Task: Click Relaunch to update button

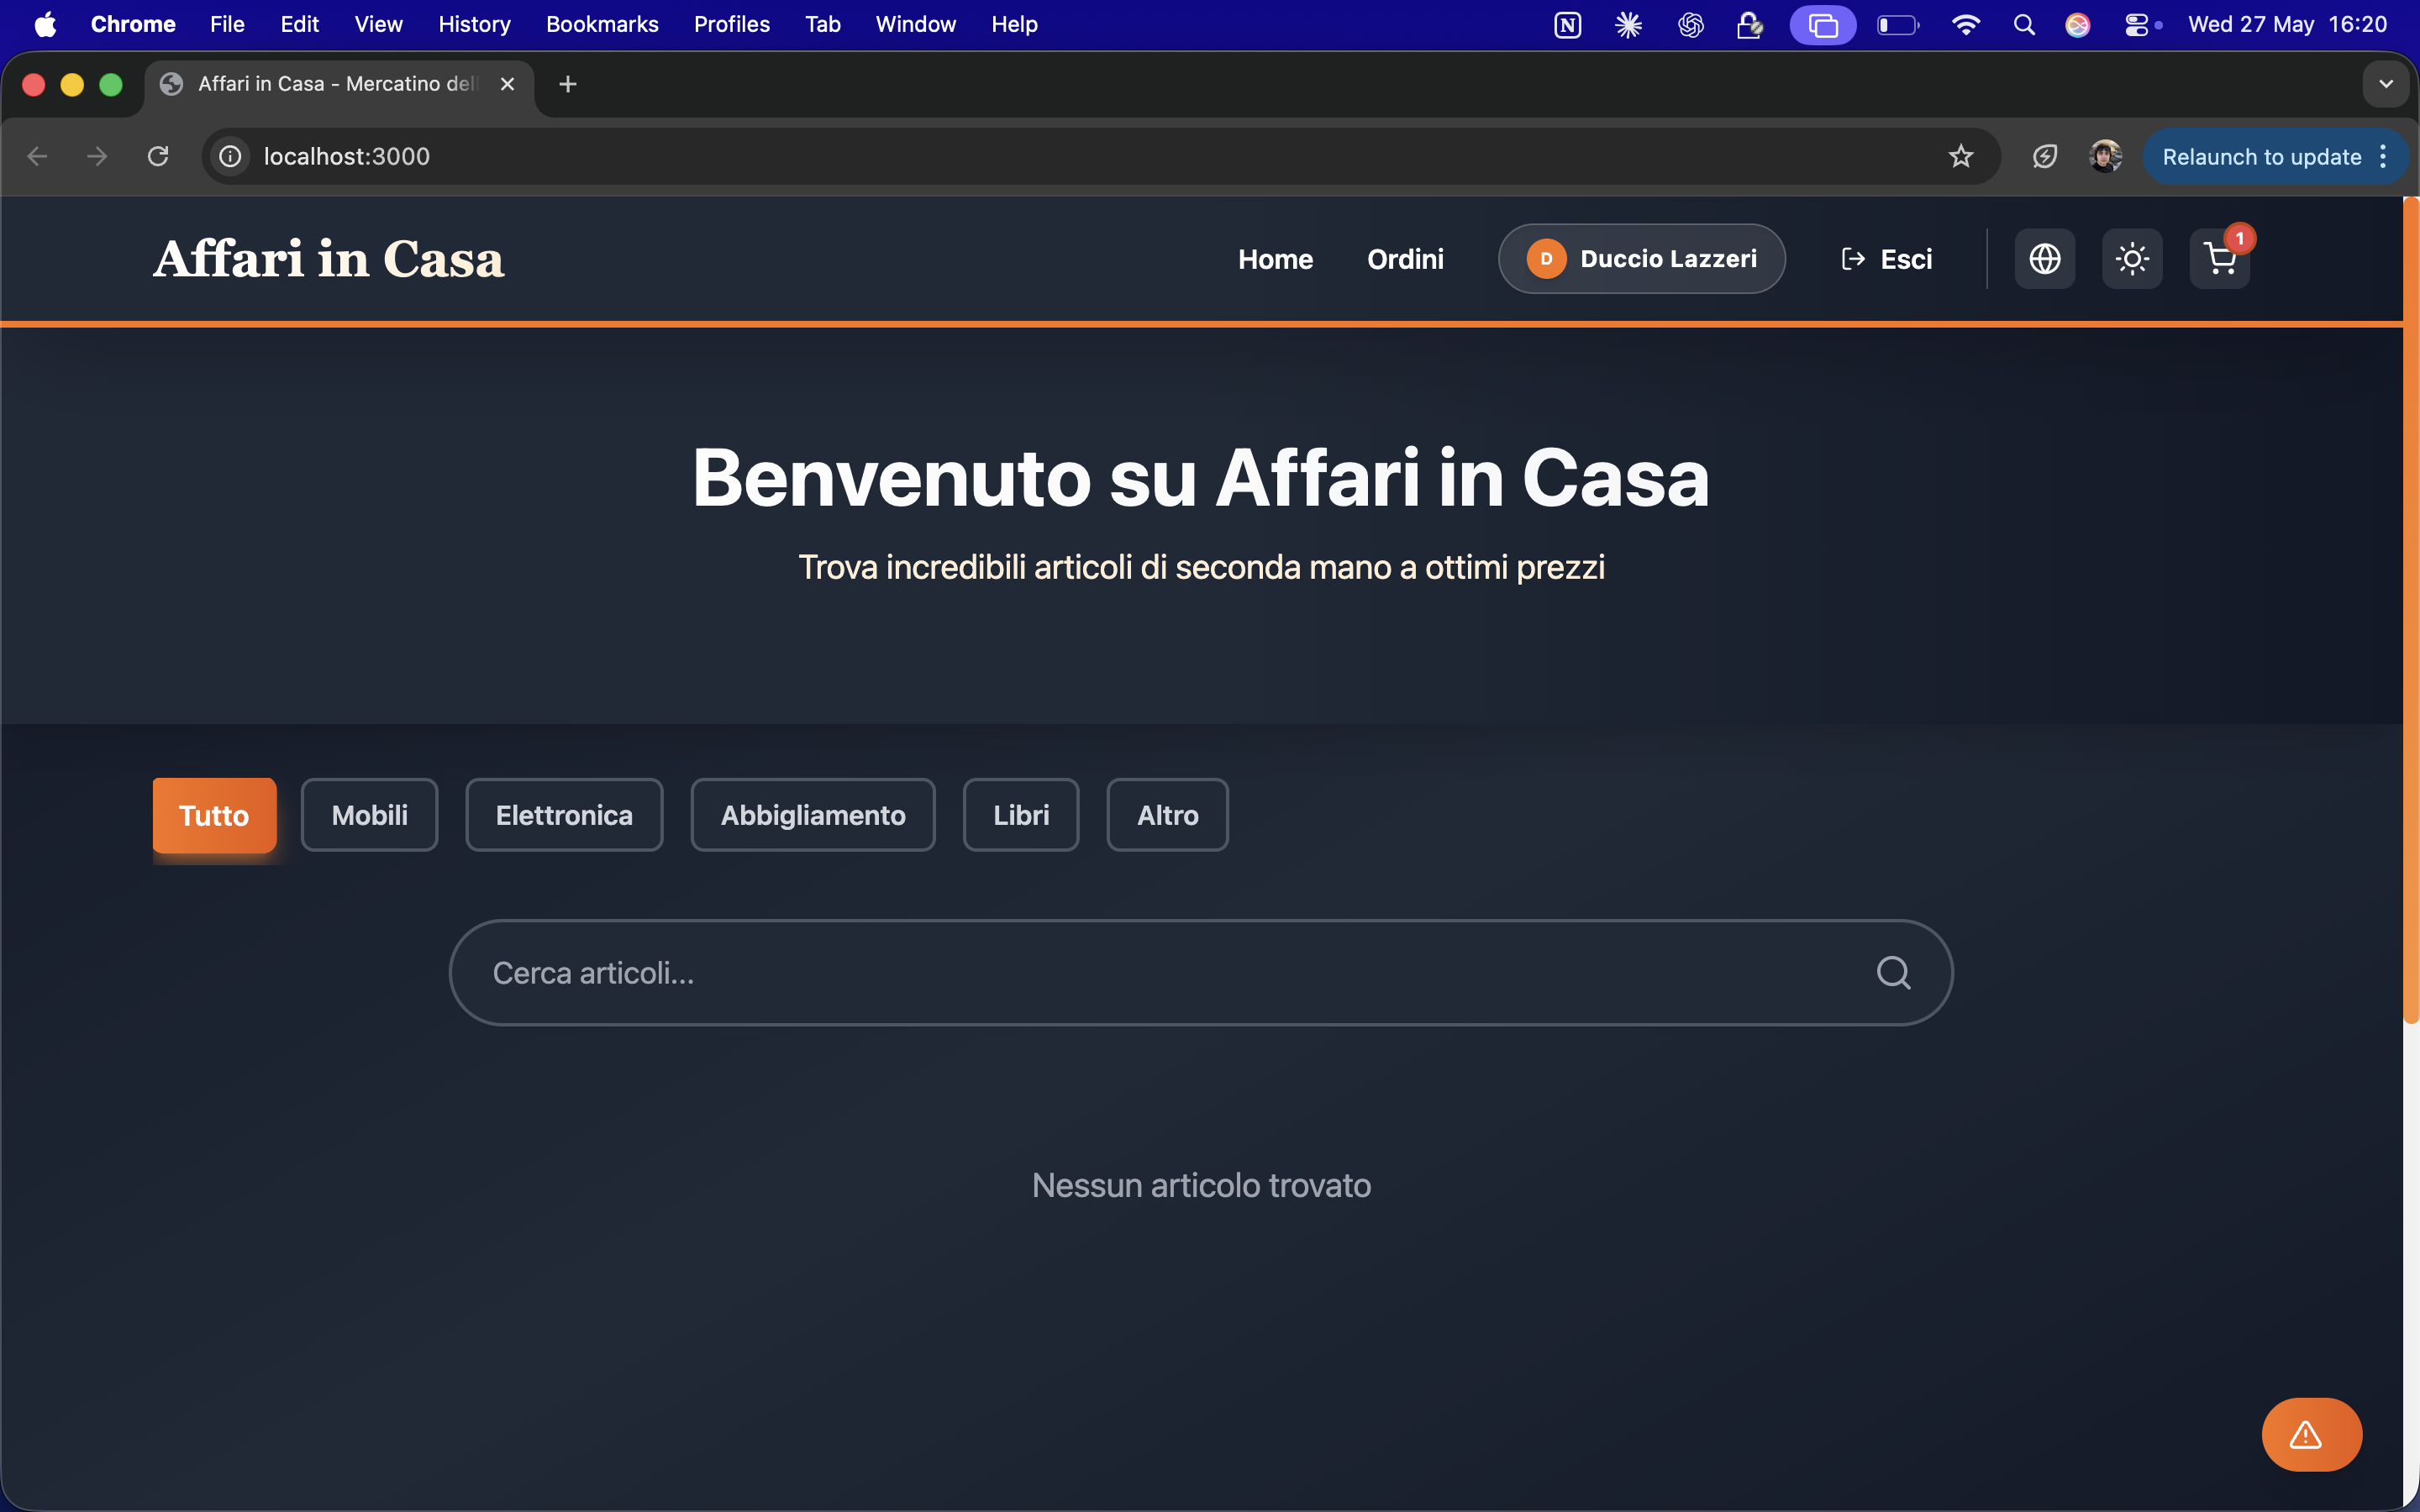Action: click(x=2261, y=156)
